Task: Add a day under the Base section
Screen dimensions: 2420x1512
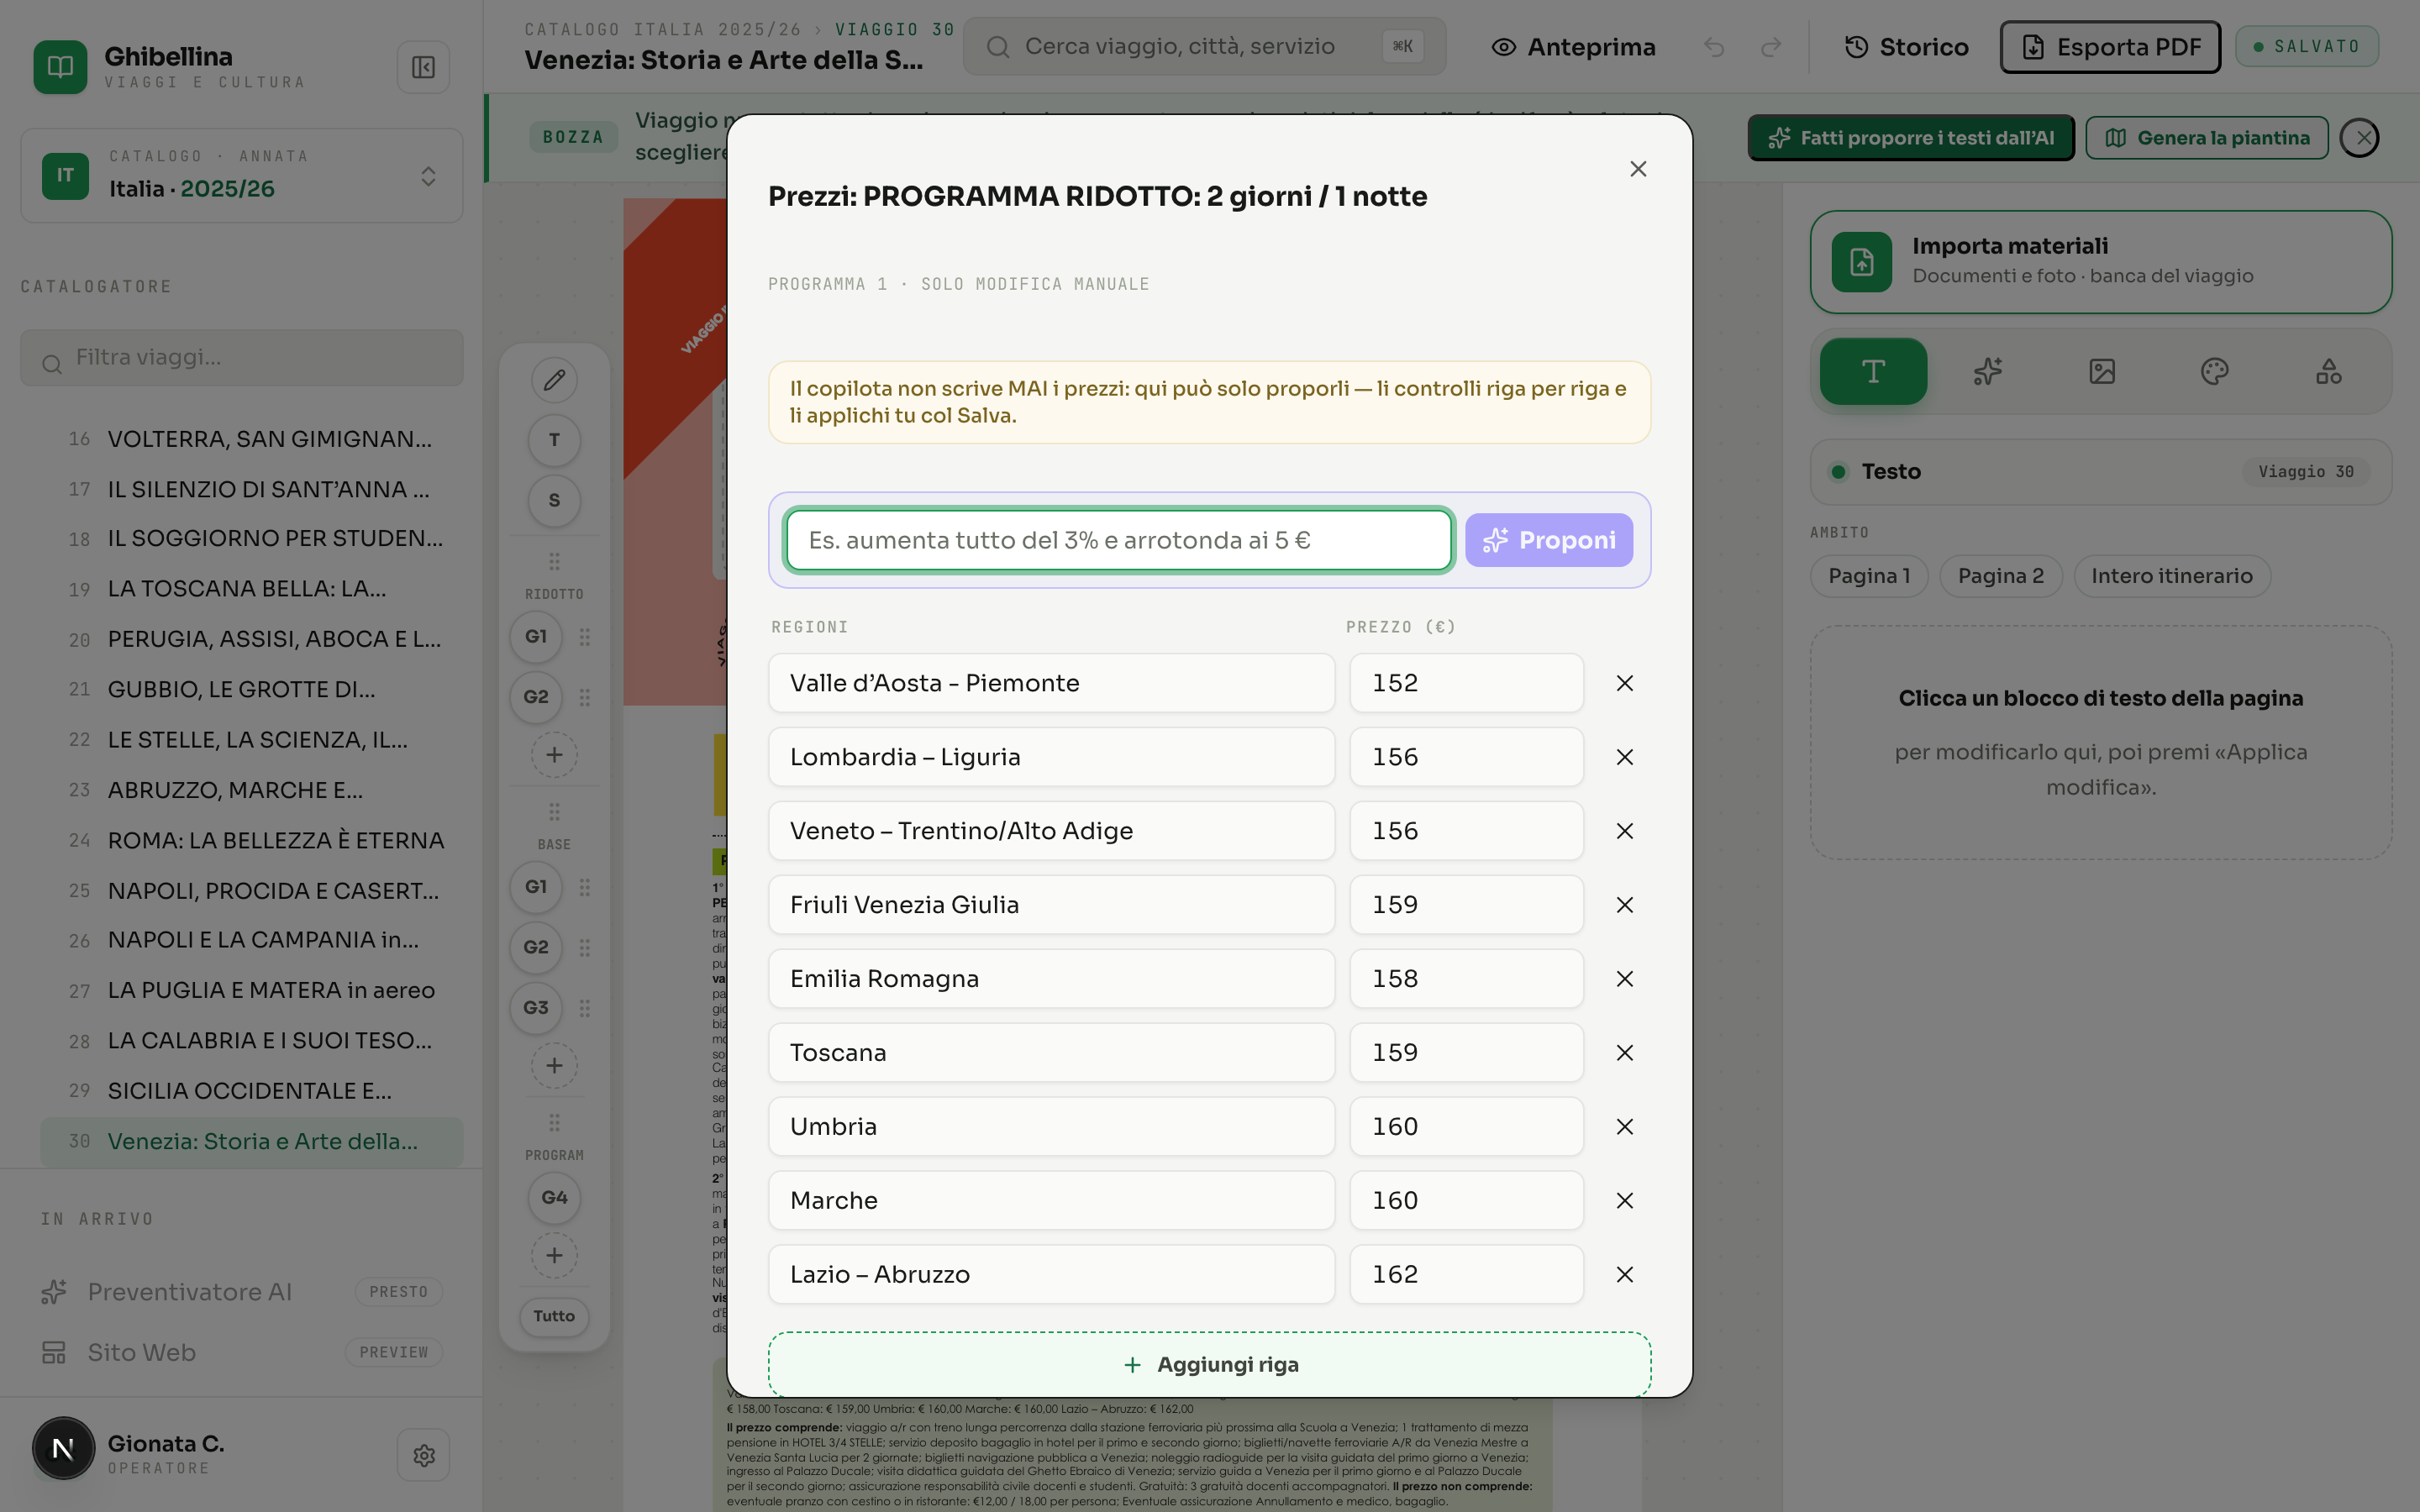Action: pos(554,1066)
